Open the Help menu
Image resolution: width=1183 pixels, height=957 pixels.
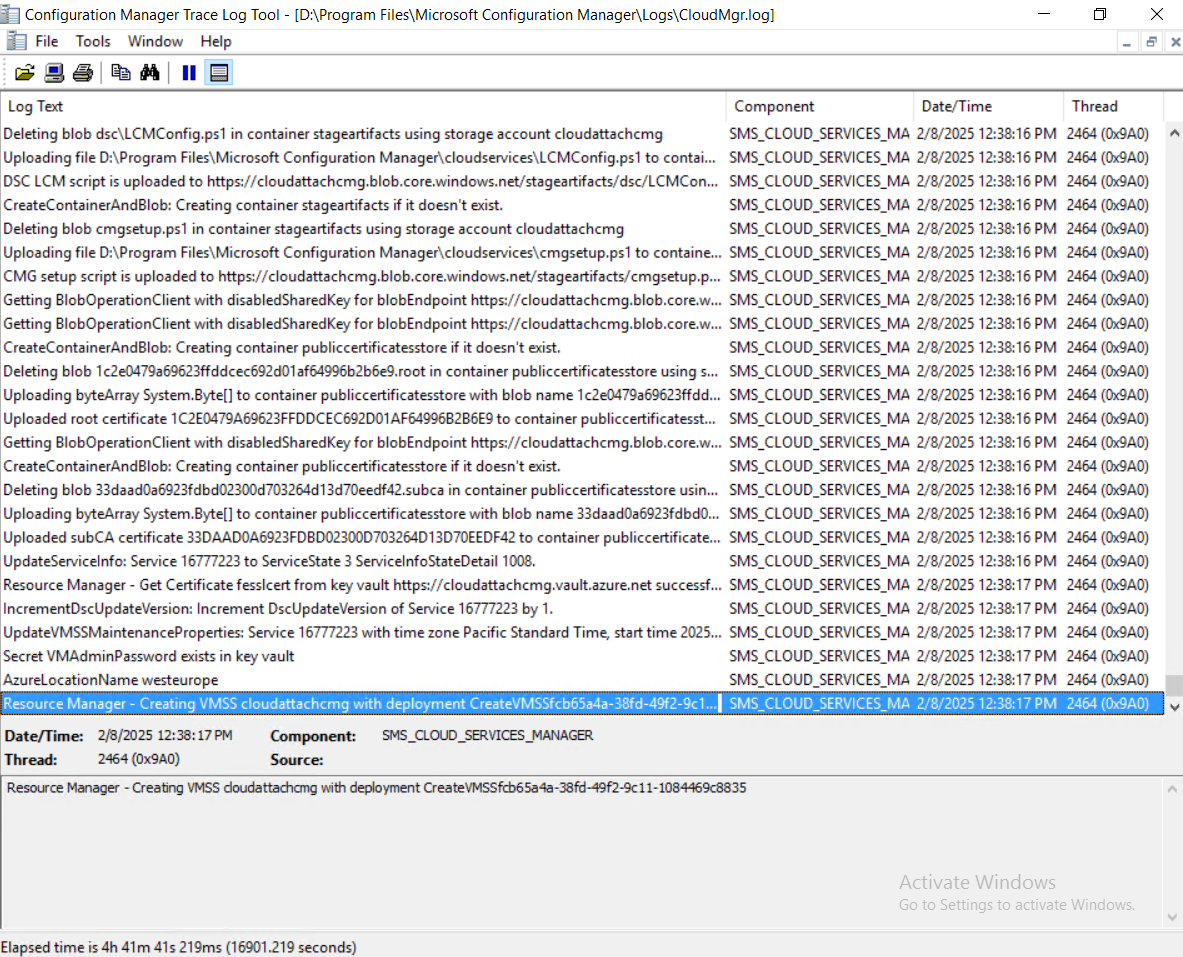pos(216,42)
